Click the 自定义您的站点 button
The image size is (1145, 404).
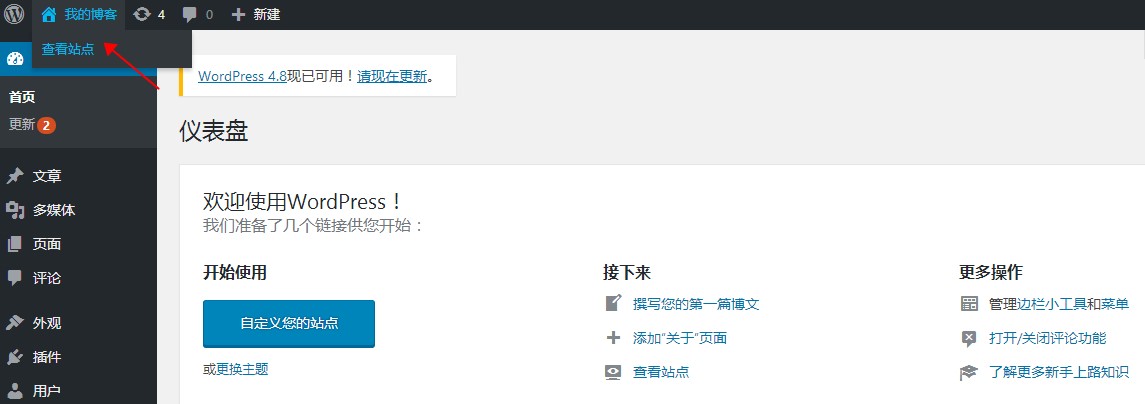288,323
